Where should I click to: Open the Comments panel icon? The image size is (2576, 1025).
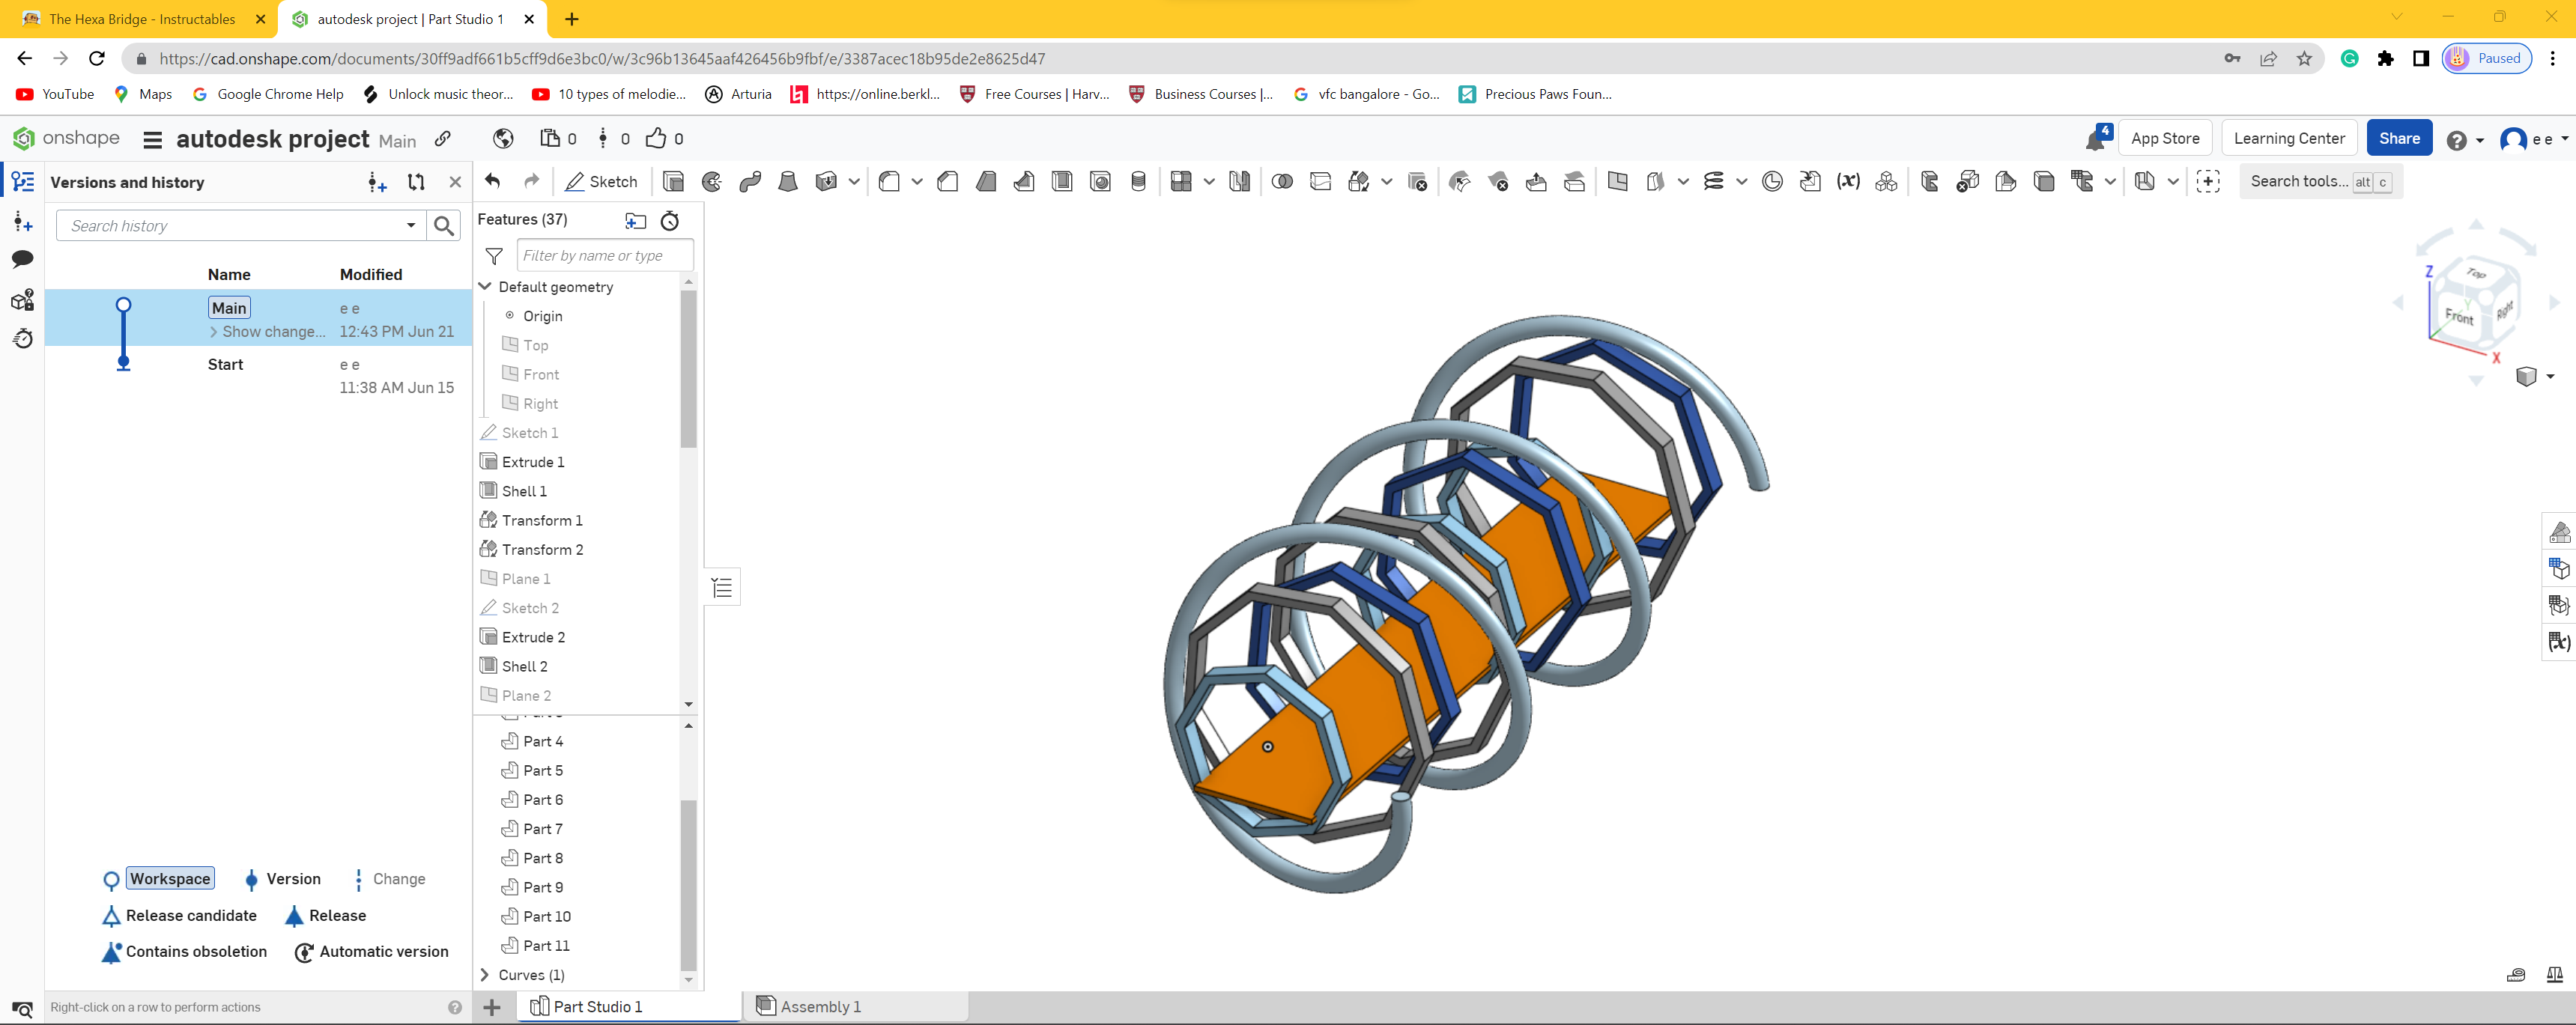click(22, 258)
